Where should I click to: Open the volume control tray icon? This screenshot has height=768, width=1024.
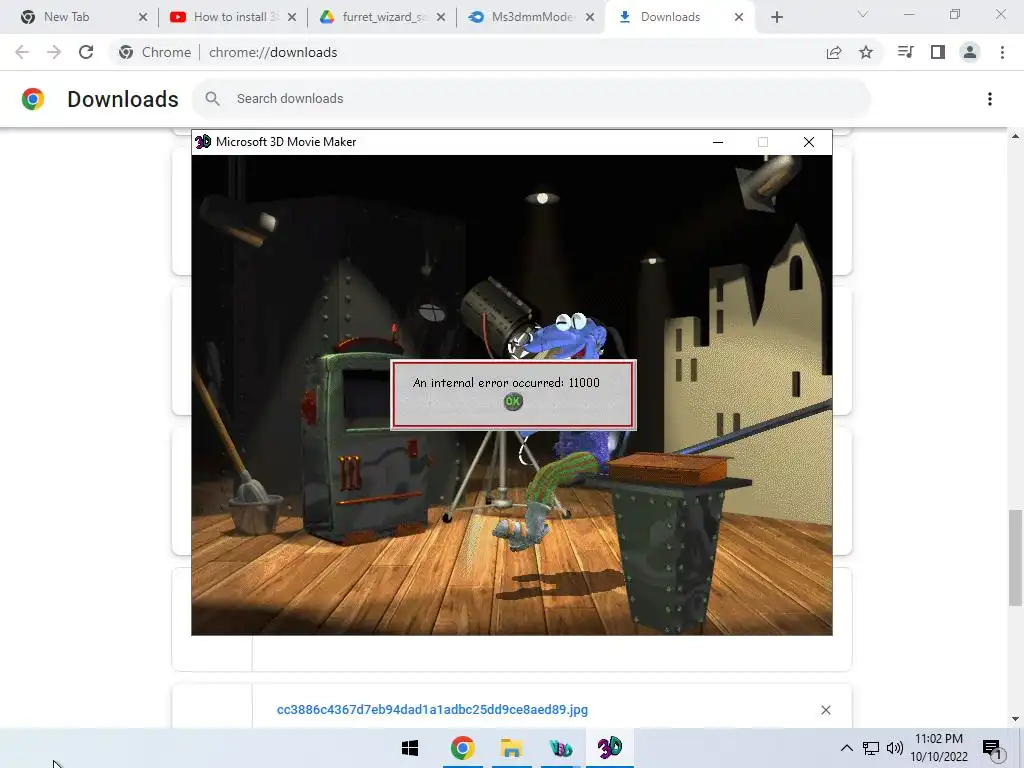(895, 748)
